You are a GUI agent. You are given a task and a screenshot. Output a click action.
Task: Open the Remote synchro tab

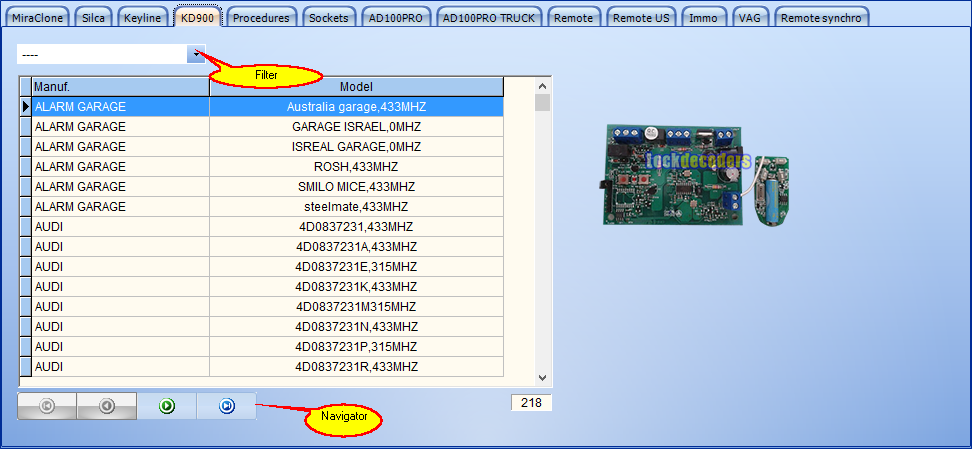pyautogui.click(x=821, y=18)
